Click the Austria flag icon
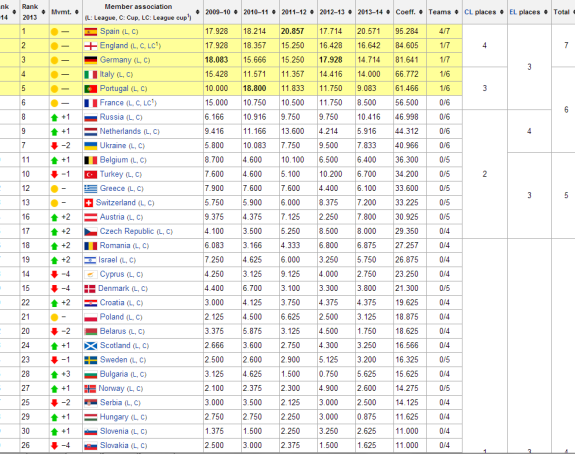Image resolution: width=575 pixels, height=454 pixels. [91, 218]
